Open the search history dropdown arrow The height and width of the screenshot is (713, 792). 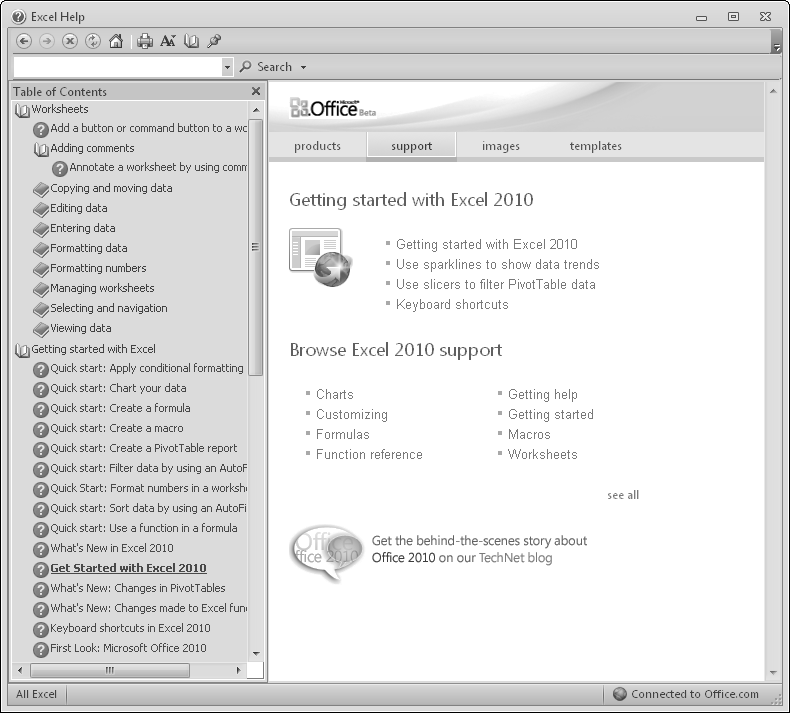(227, 67)
